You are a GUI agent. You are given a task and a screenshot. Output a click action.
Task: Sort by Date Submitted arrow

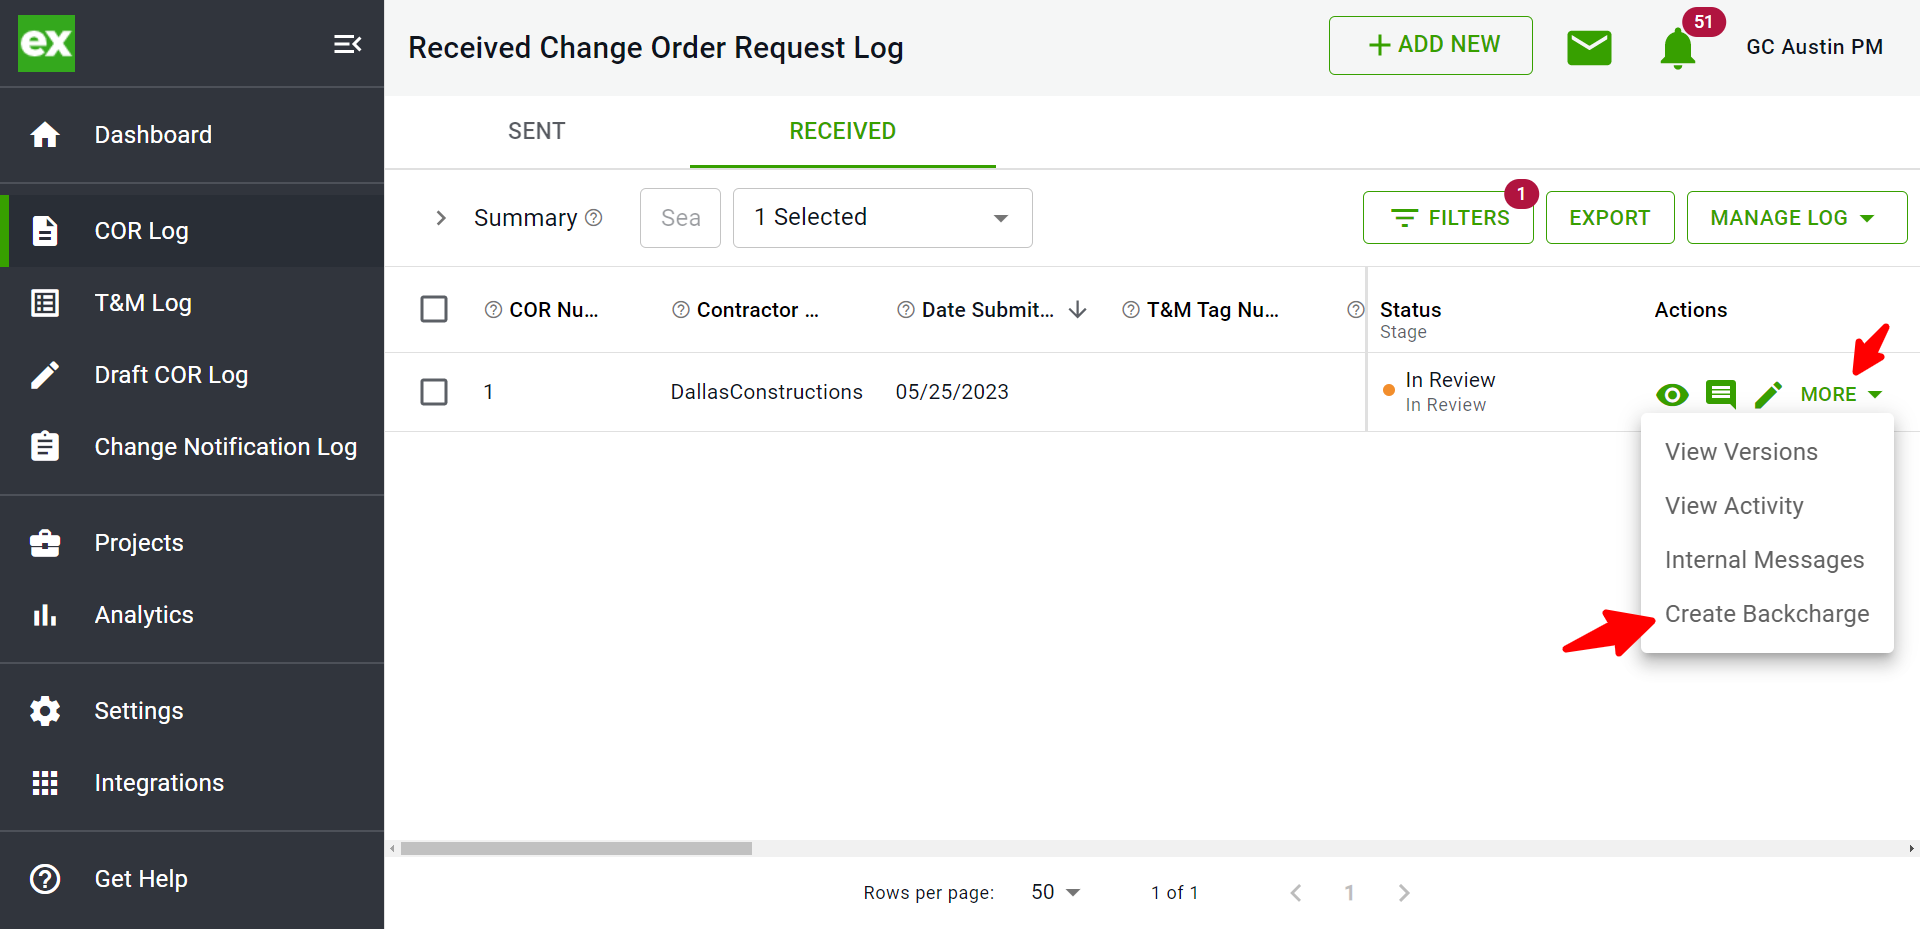(1077, 310)
